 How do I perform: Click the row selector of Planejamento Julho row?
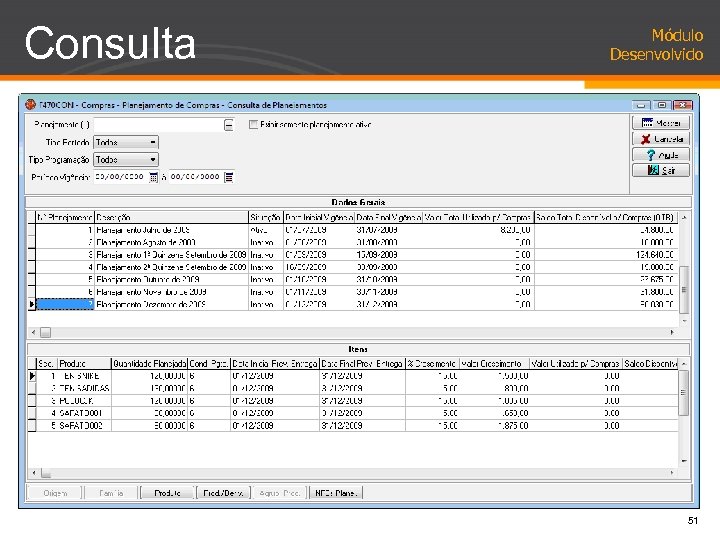pyautogui.click(x=31, y=230)
